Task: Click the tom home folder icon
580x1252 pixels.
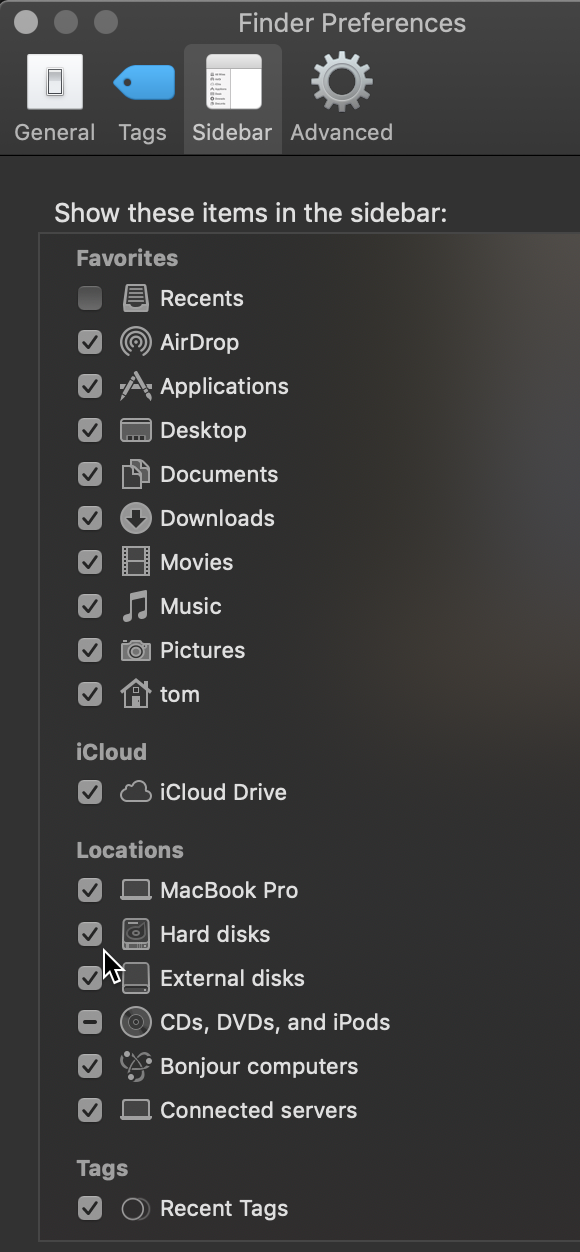Action: click(x=135, y=694)
